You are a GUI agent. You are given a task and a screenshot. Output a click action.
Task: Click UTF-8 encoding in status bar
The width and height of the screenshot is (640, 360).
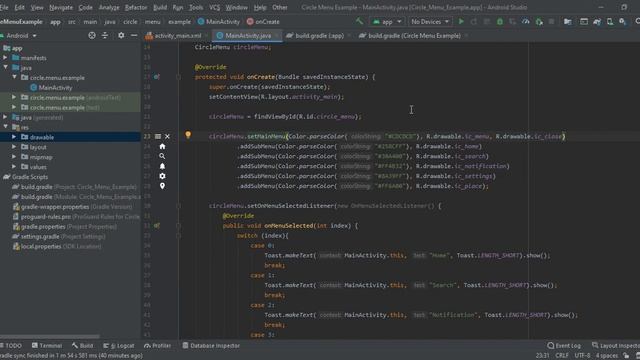(x=582, y=356)
